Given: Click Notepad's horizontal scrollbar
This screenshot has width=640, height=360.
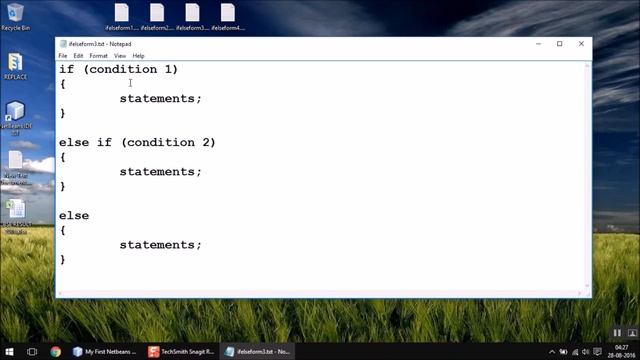Looking at the screenshot, I should (x=320, y=293).
